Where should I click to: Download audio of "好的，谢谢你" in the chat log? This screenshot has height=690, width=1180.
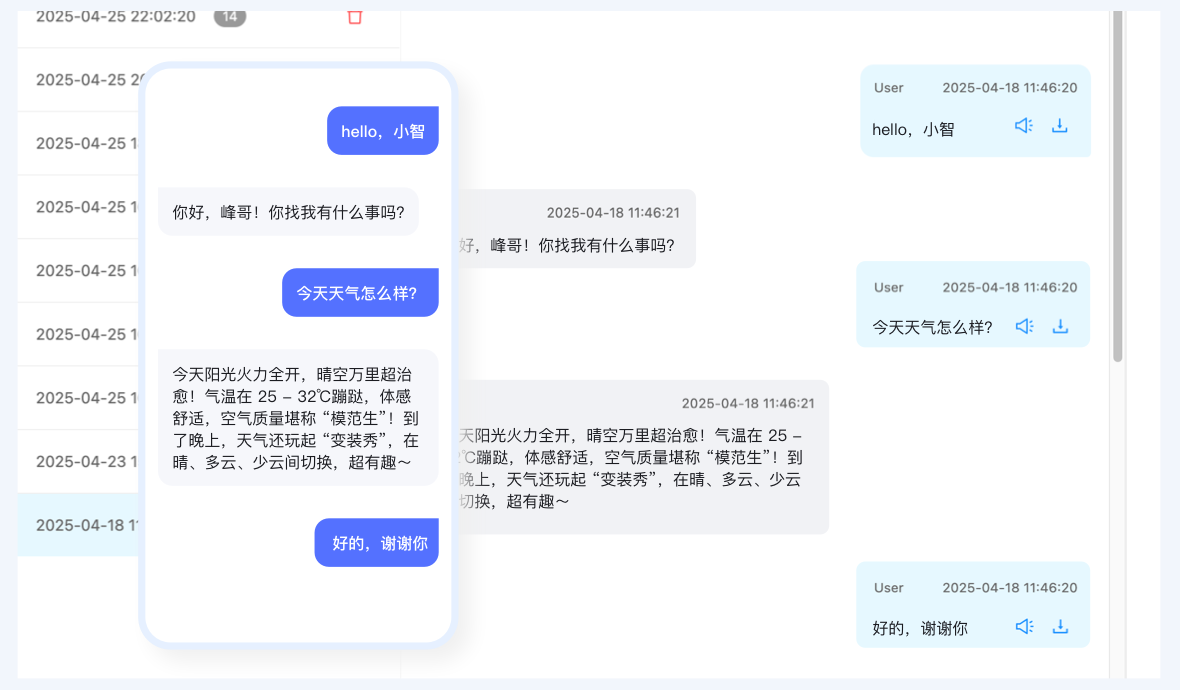point(1060,626)
